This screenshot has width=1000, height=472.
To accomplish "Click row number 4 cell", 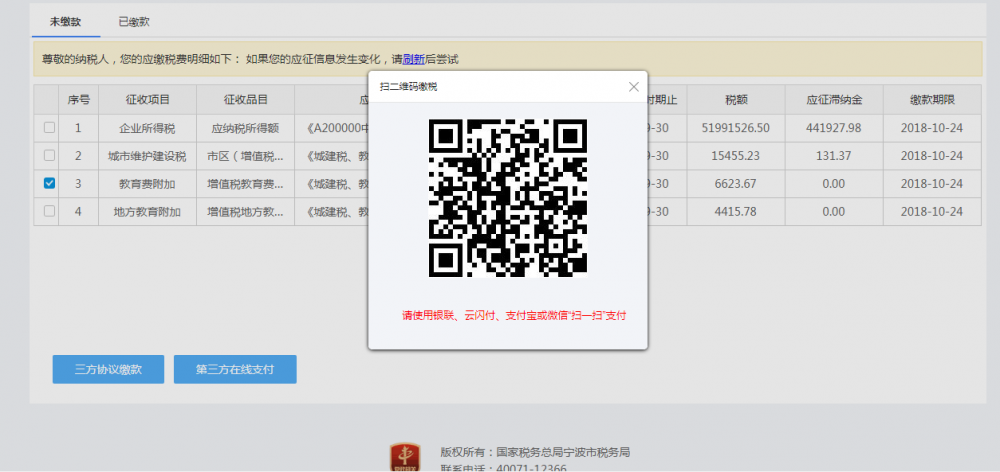I will [x=78, y=212].
